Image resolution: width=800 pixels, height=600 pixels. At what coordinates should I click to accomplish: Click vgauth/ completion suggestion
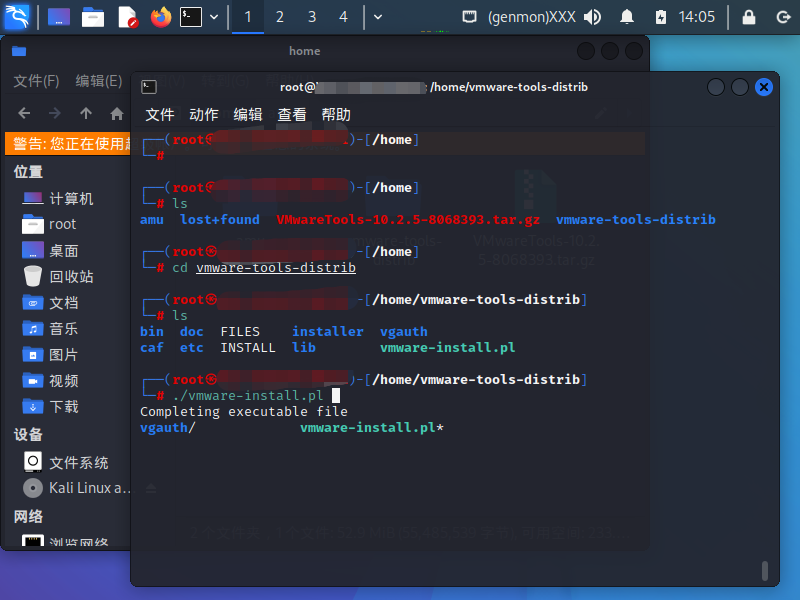168,428
